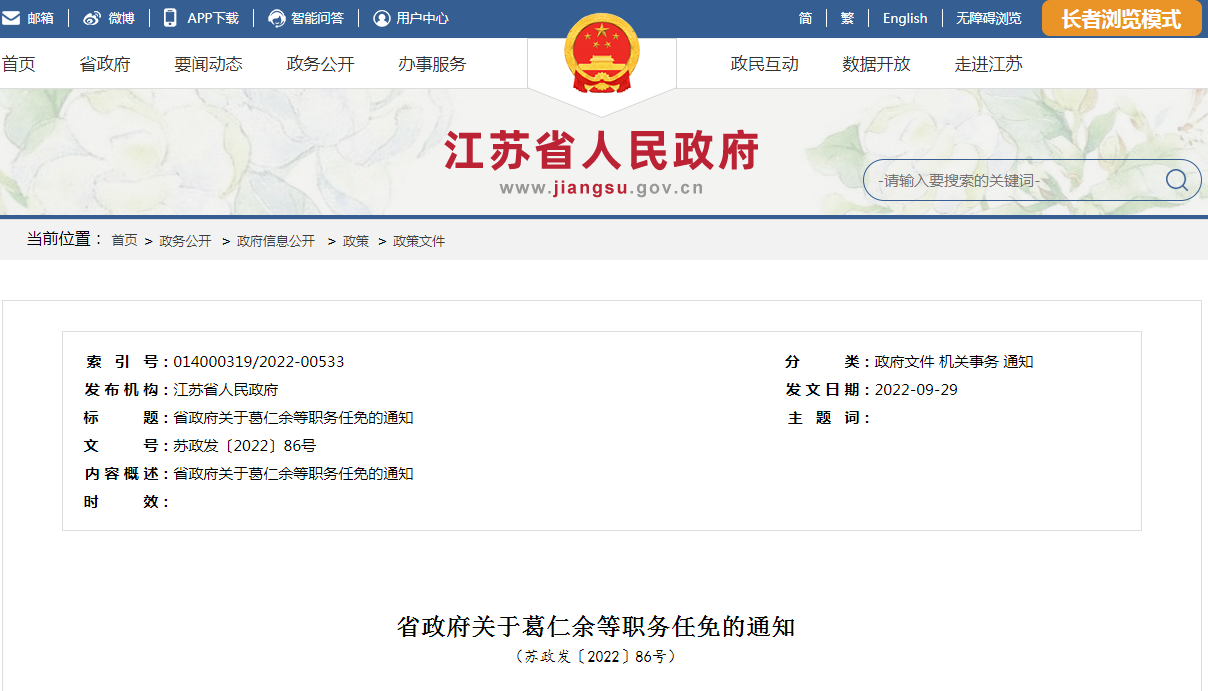Viewport: 1208px width, 691px height.
Task: Click the mail envelope icon
Action: (x=11, y=18)
